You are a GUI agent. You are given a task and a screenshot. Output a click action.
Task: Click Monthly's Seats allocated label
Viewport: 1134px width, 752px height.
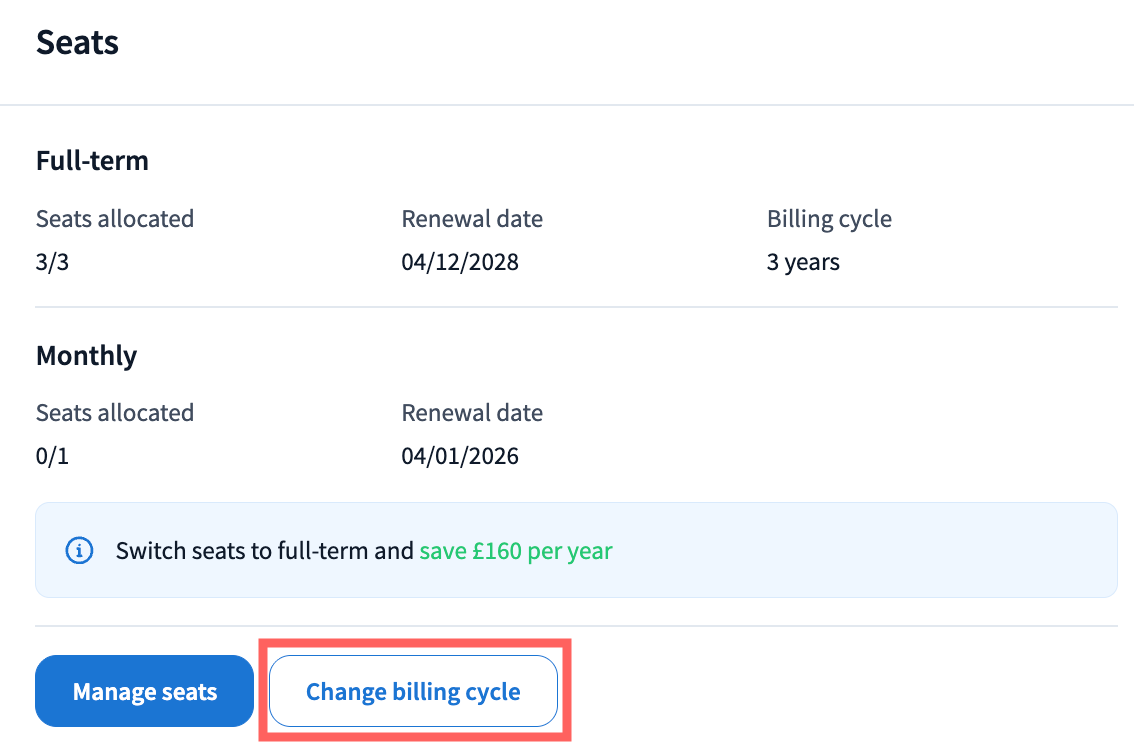coord(115,413)
